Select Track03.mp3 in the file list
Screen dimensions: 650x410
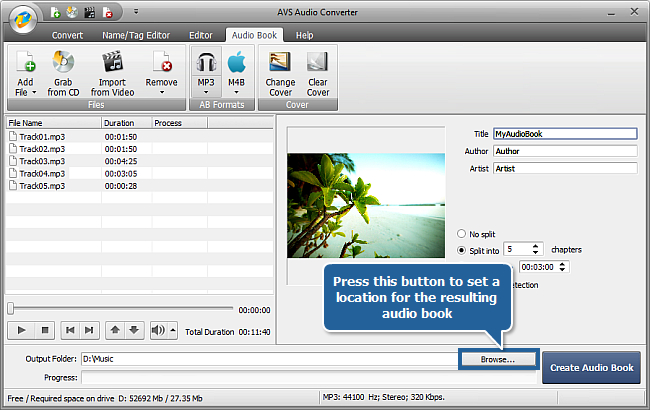tap(42, 161)
